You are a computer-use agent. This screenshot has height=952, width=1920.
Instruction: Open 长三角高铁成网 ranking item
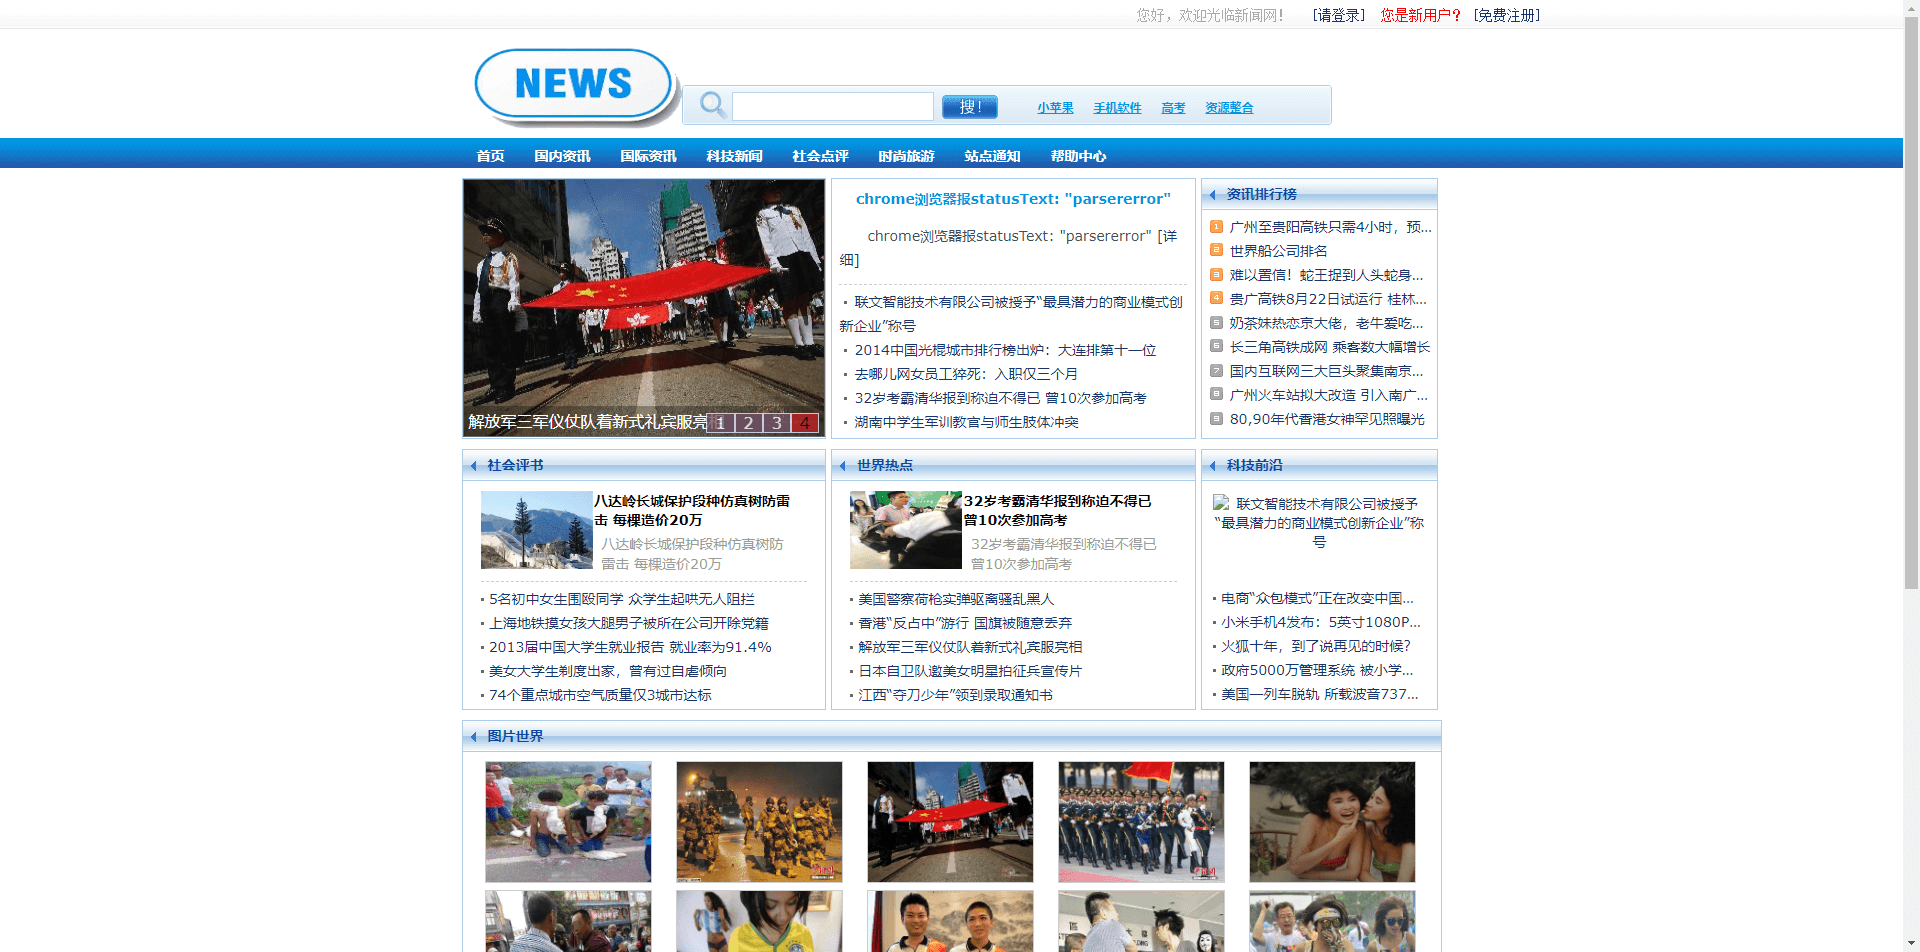coord(1330,347)
